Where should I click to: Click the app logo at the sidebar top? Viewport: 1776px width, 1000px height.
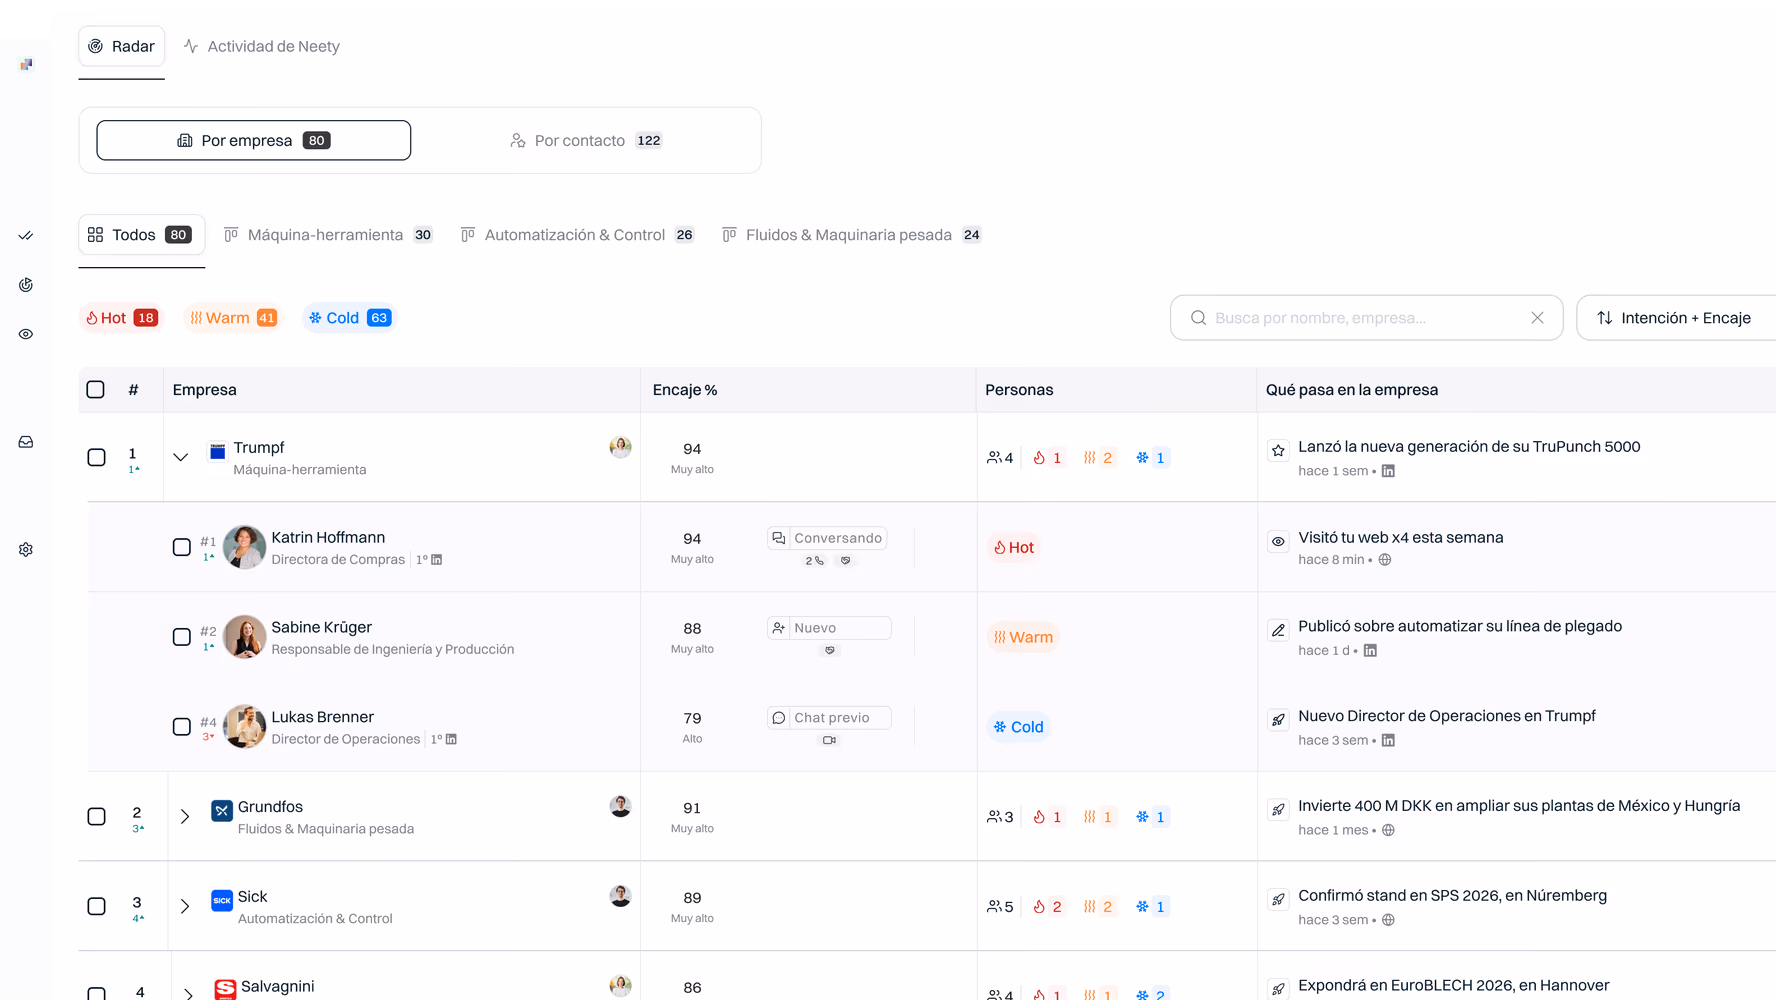pos(26,64)
